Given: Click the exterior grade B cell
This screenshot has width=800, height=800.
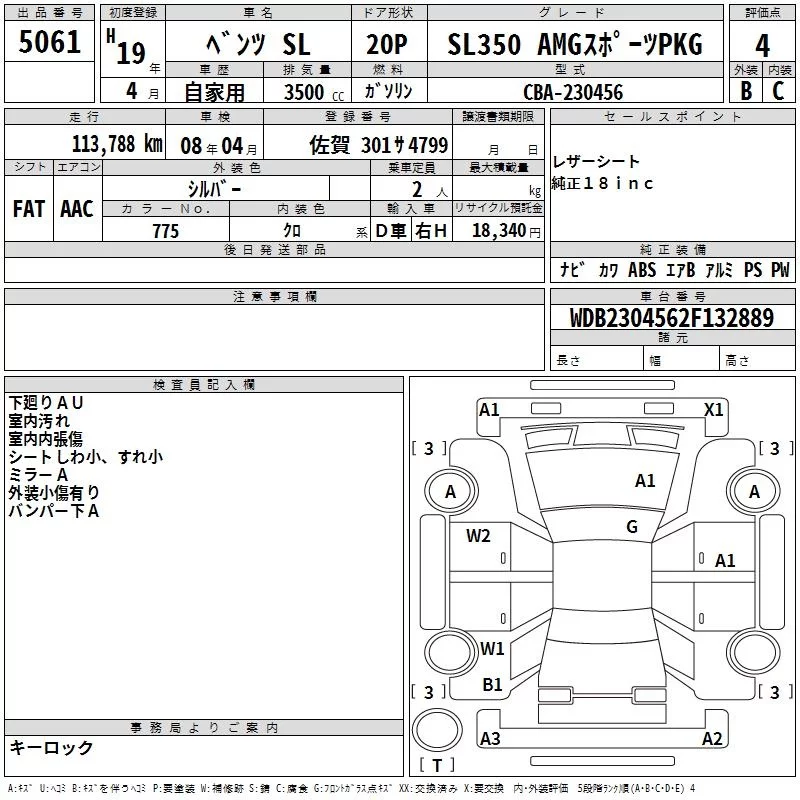Looking at the screenshot, I should point(746,91).
